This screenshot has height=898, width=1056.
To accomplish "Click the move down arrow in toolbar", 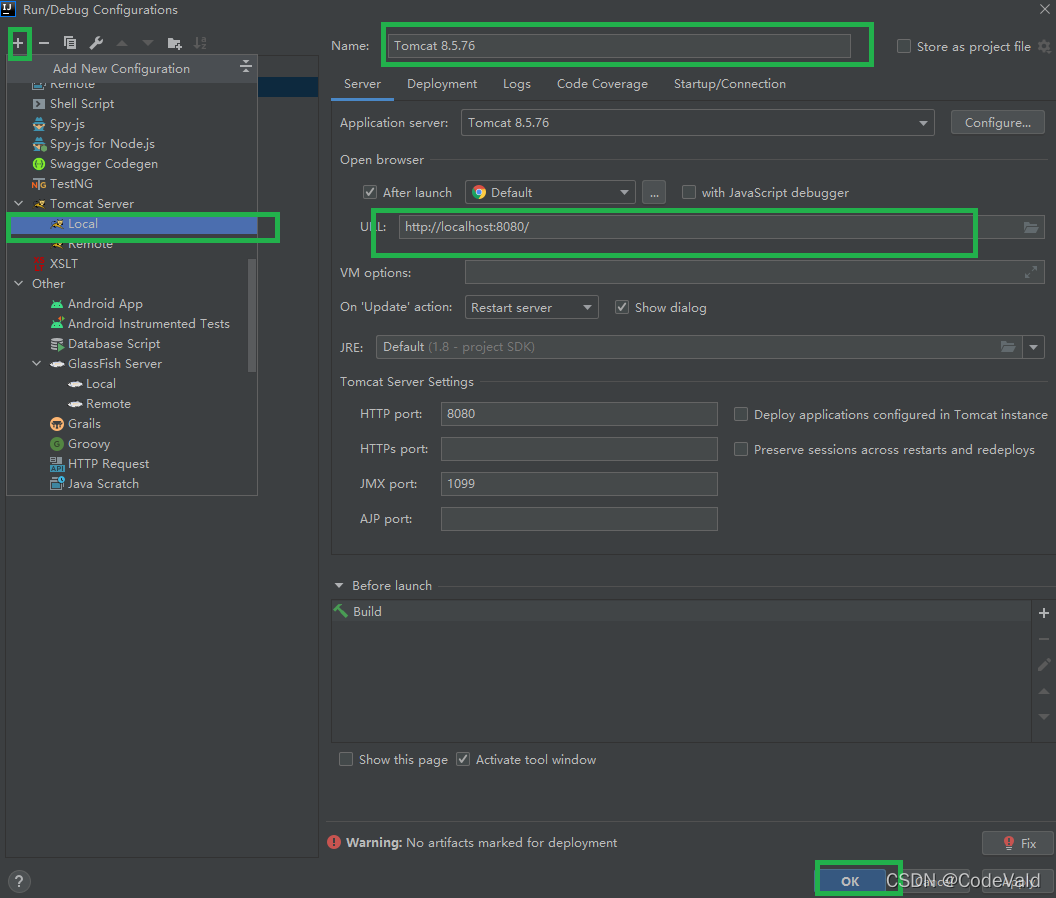I will (x=147, y=43).
